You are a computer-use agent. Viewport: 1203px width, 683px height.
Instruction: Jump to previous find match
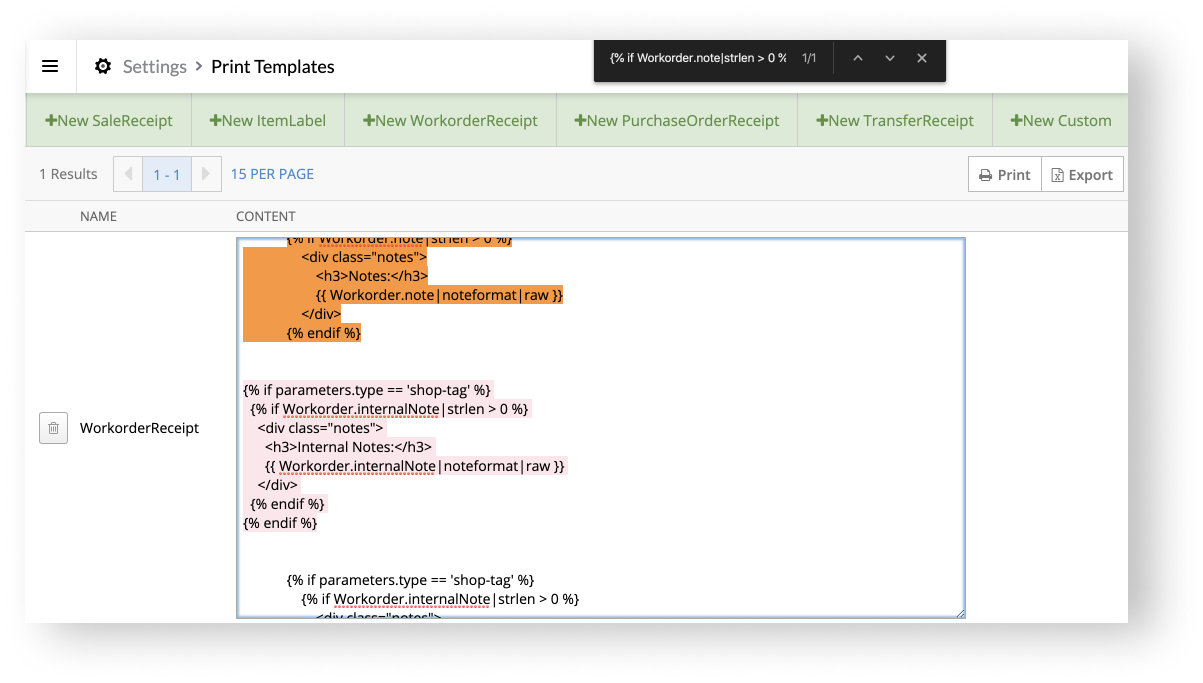pos(858,58)
